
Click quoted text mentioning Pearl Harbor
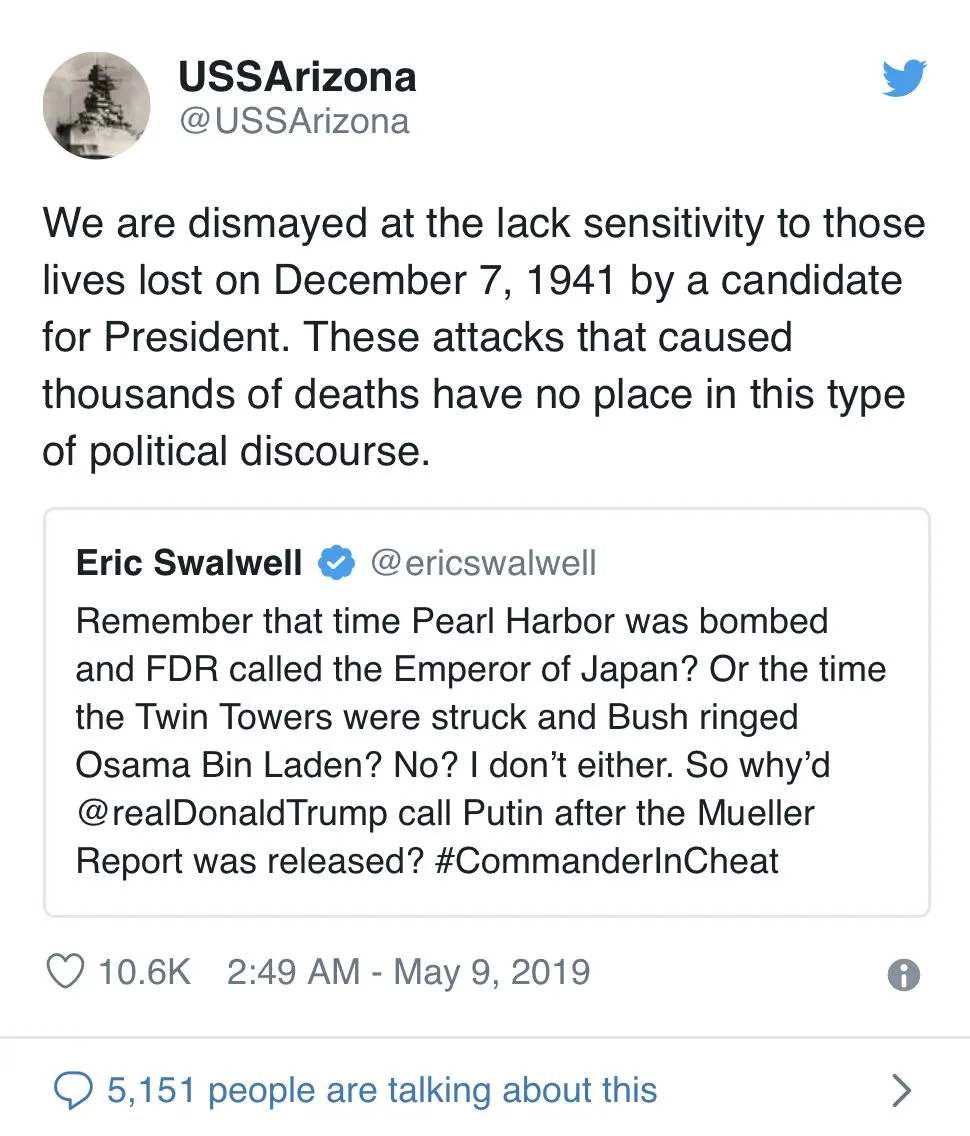(451, 621)
